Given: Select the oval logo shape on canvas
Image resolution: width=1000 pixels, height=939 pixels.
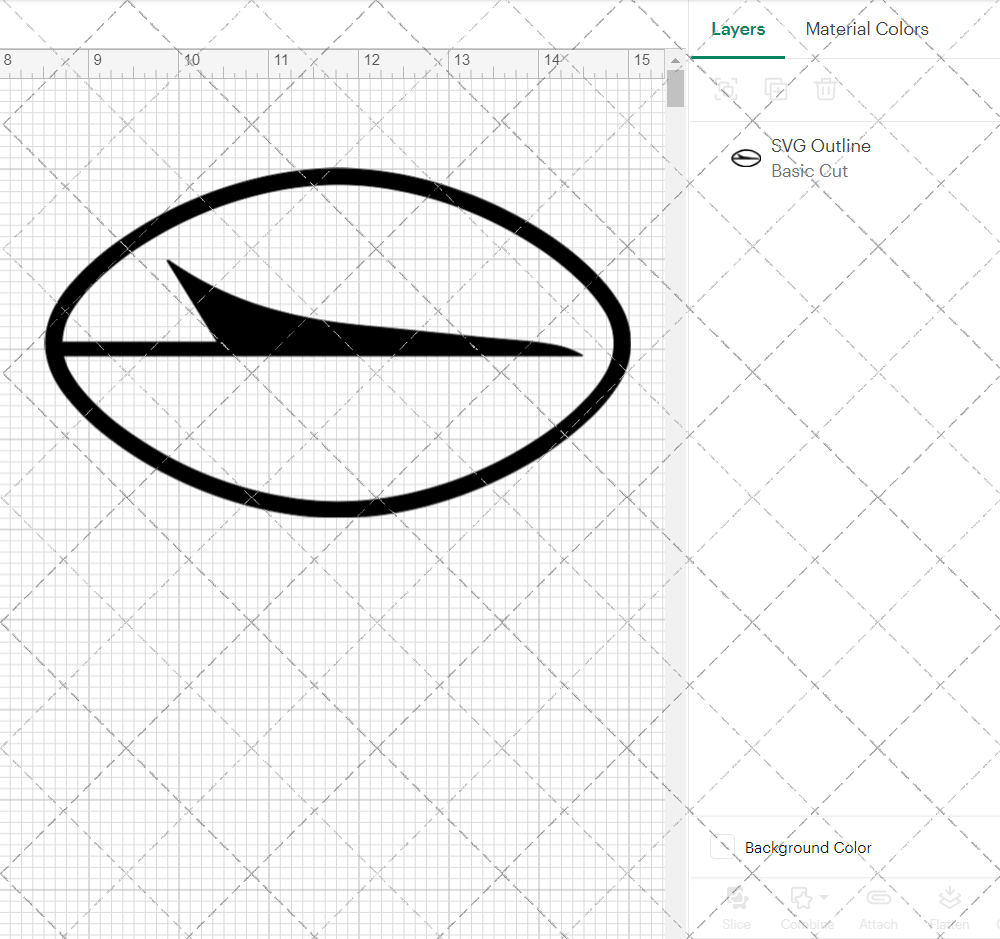Looking at the screenshot, I should pyautogui.click(x=337, y=343).
